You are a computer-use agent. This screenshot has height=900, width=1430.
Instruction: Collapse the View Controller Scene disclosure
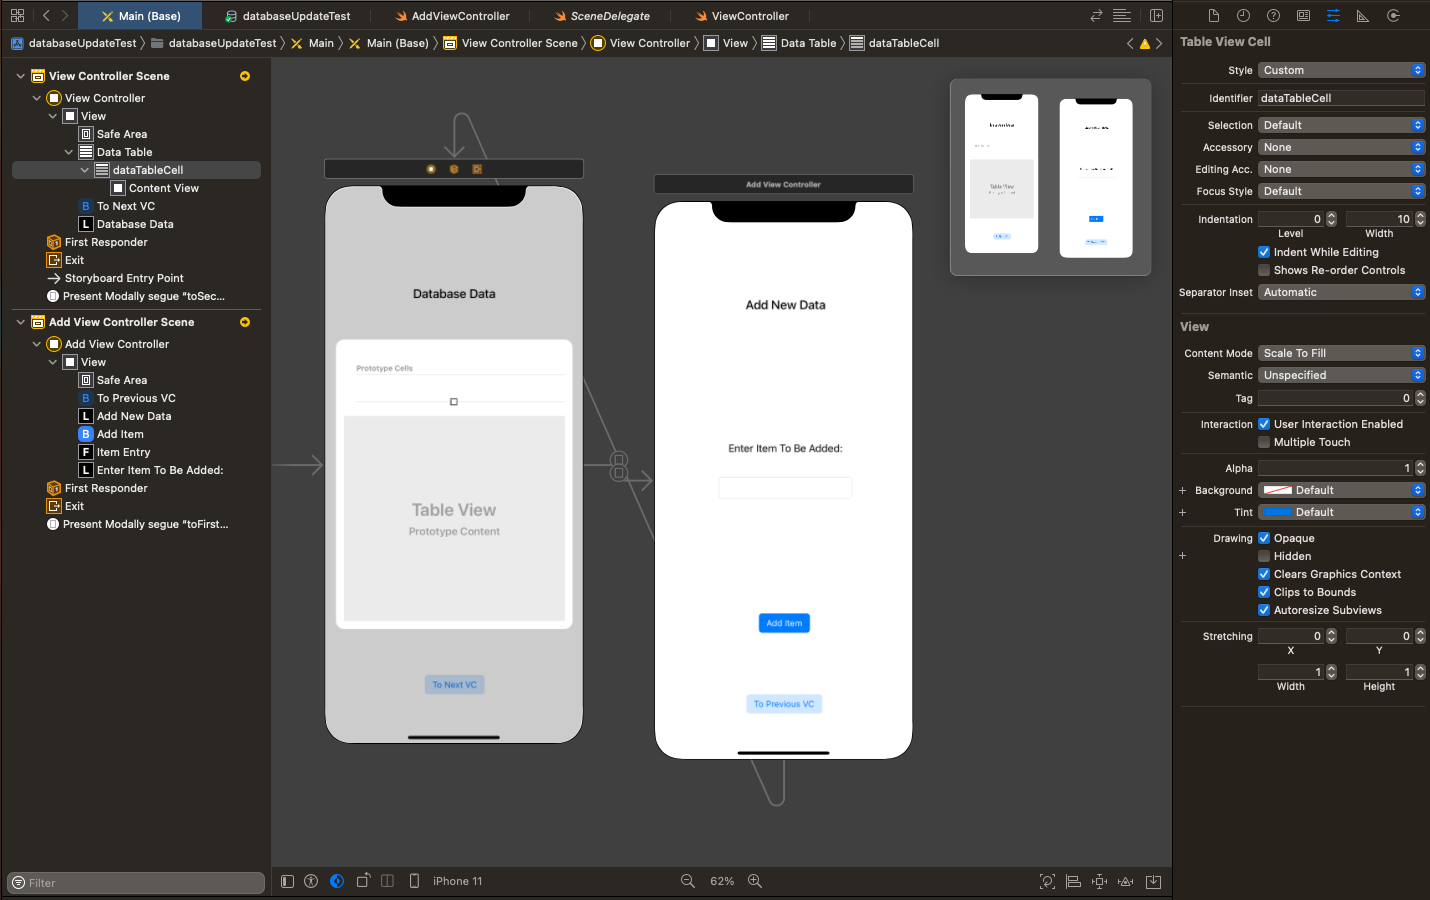coord(20,76)
